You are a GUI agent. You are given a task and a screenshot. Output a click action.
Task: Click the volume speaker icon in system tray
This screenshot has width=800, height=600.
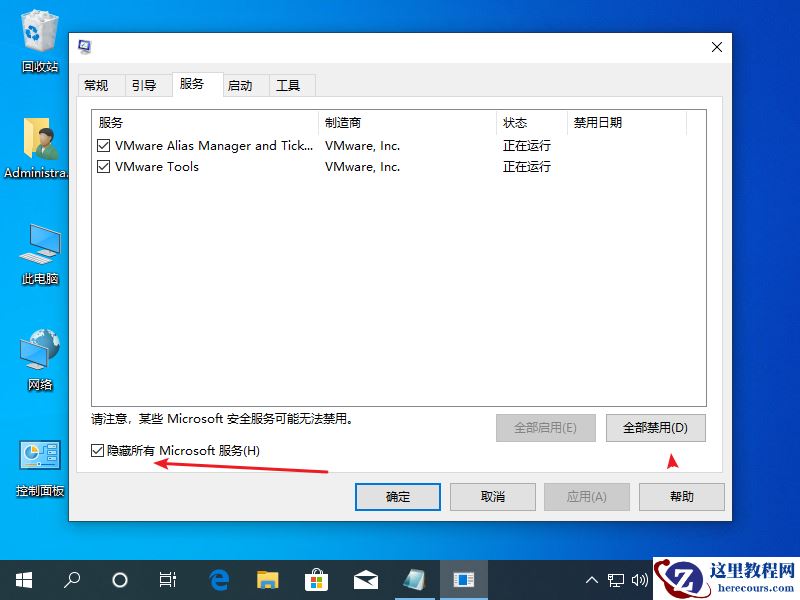click(641, 579)
